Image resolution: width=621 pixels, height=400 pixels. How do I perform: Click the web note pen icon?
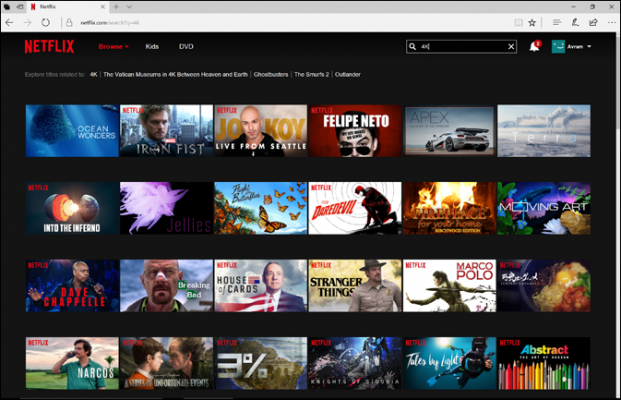(x=575, y=23)
